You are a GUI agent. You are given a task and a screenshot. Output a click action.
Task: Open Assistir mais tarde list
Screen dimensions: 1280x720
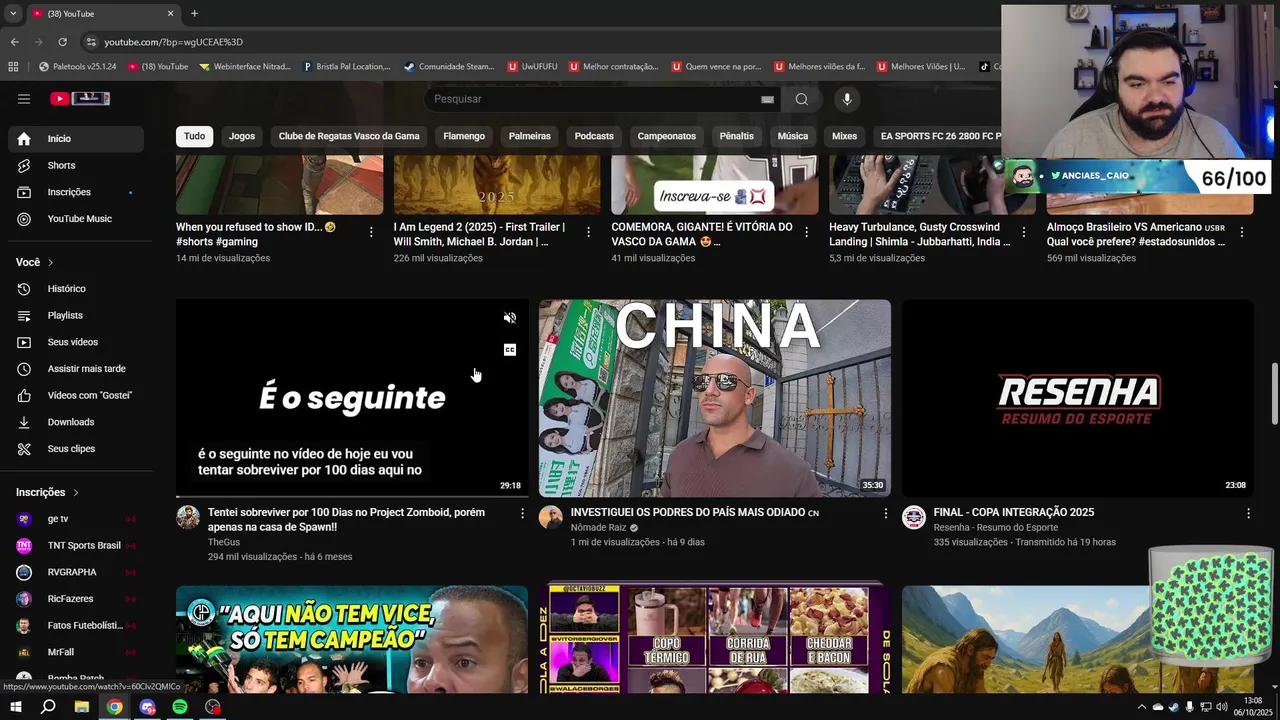76,369
